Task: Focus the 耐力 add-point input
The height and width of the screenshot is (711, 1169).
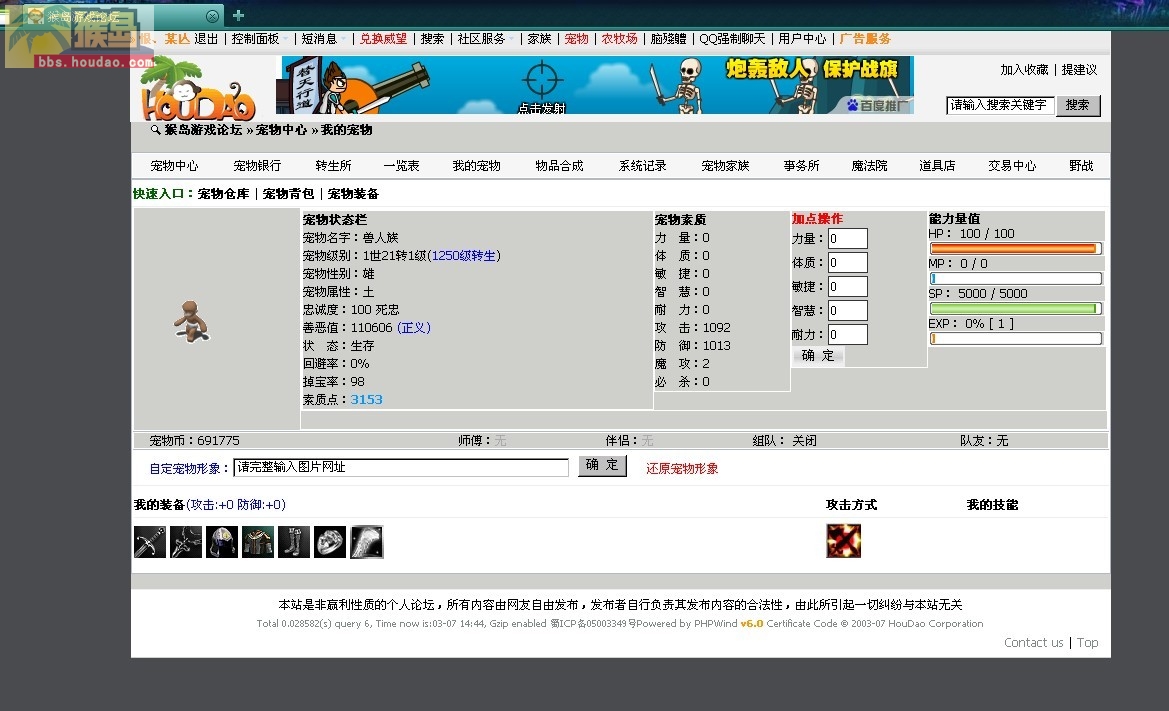Action: 847,334
